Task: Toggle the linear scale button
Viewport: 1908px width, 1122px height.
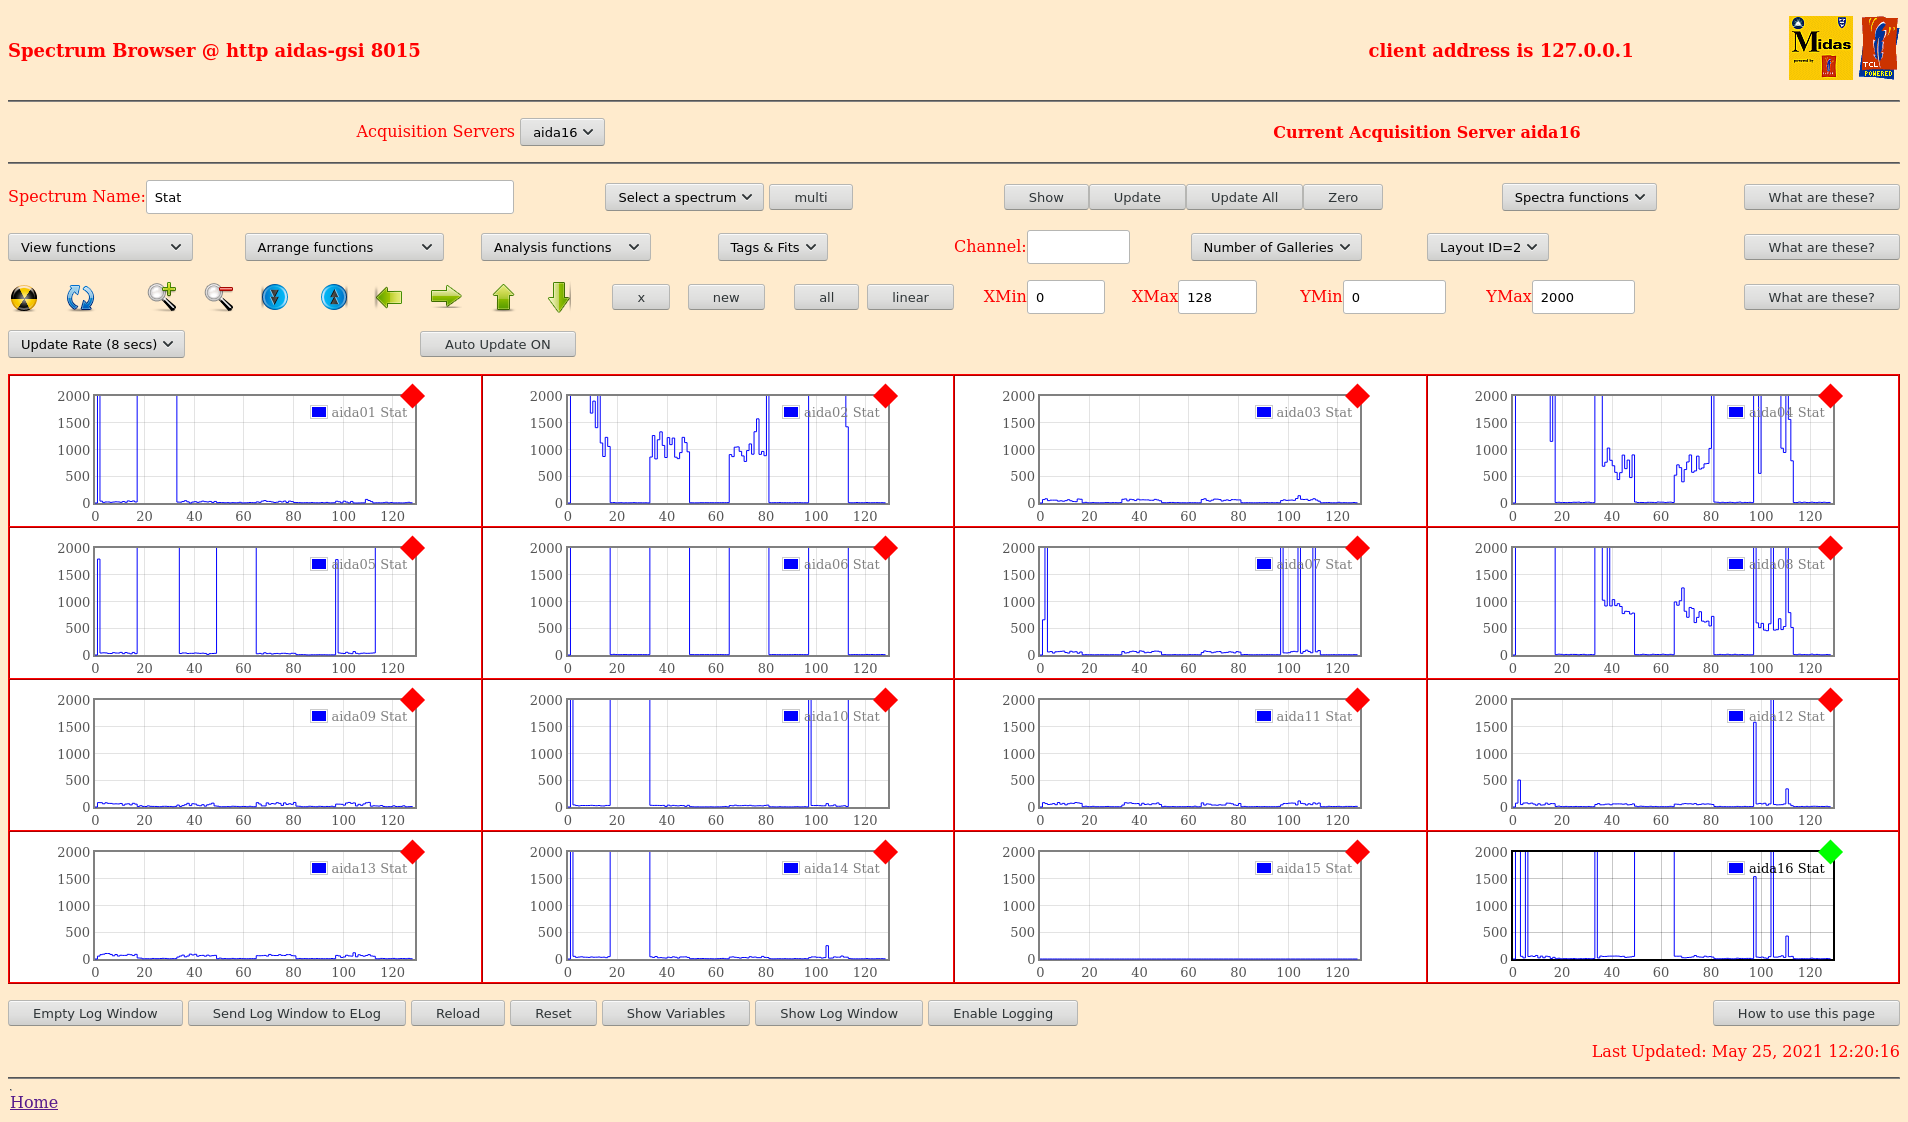Action: coord(909,297)
